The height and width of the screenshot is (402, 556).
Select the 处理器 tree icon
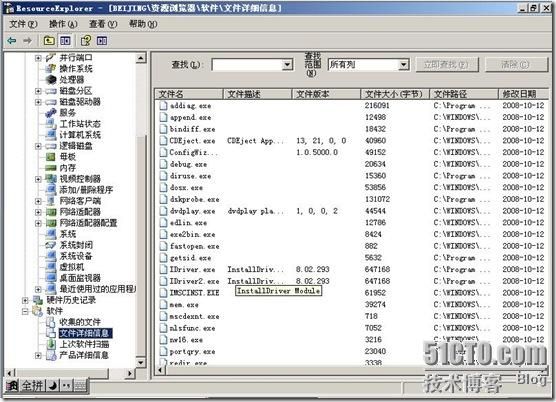(x=51, y=79)
